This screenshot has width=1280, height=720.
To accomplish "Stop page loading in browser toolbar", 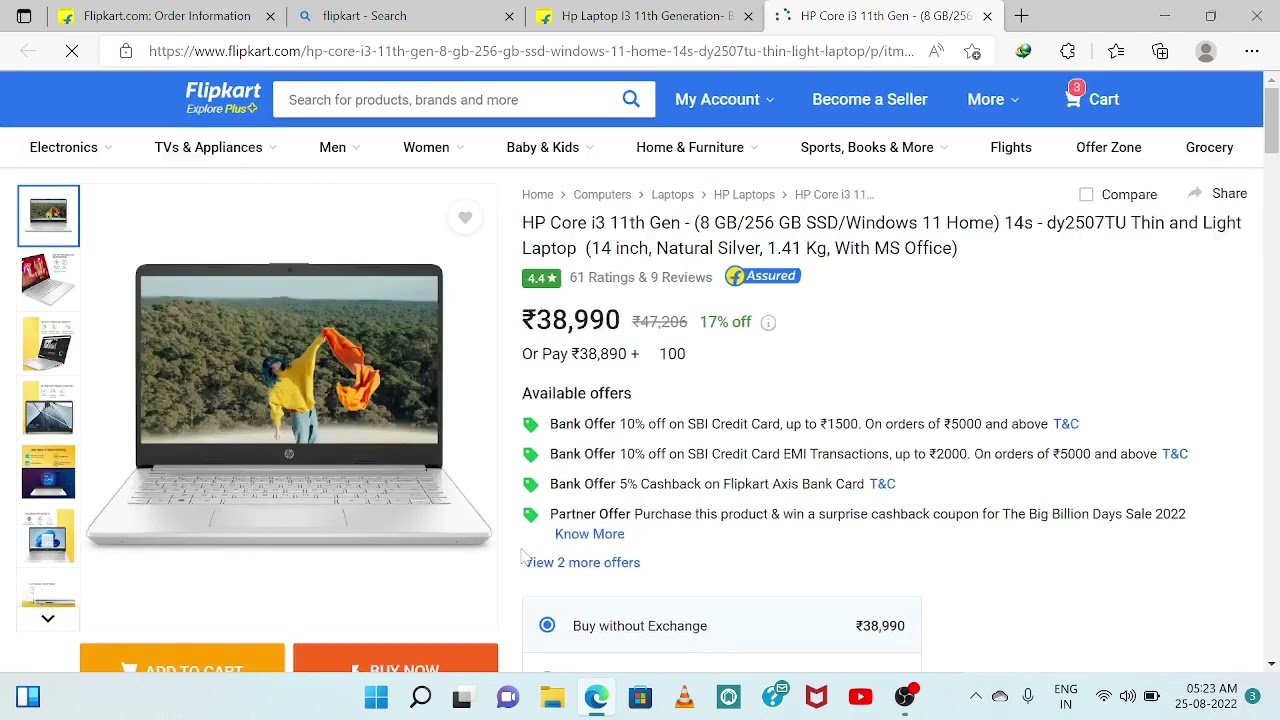I will [72, 51].
